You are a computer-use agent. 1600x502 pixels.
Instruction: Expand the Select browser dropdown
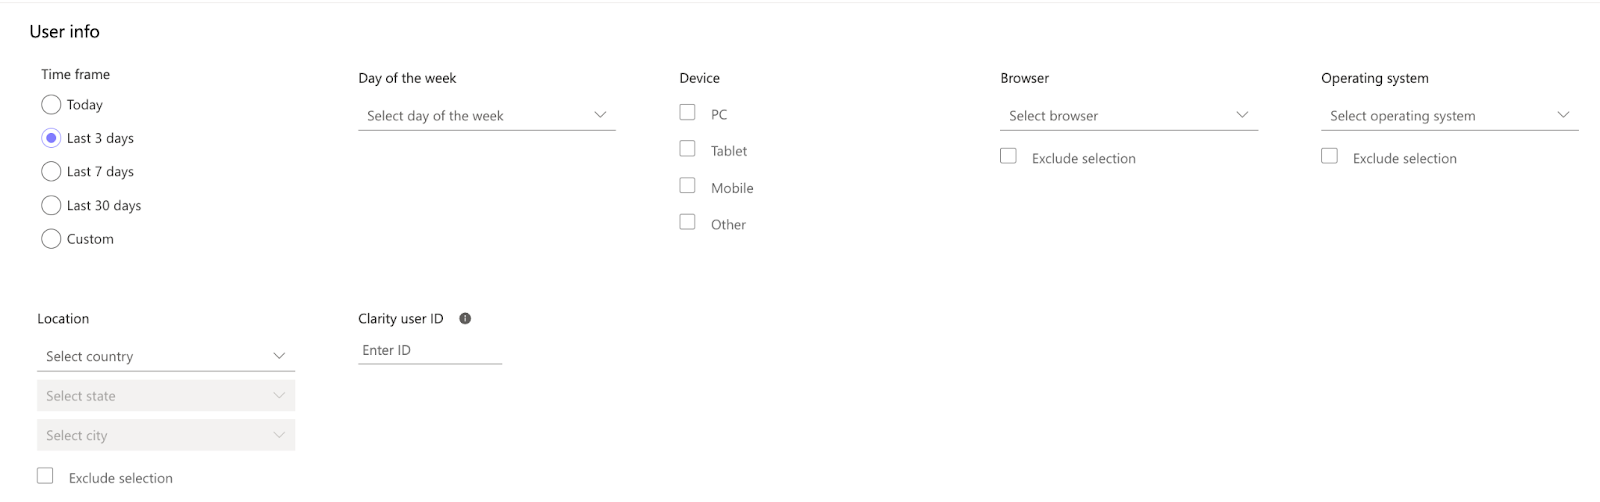1129,116
